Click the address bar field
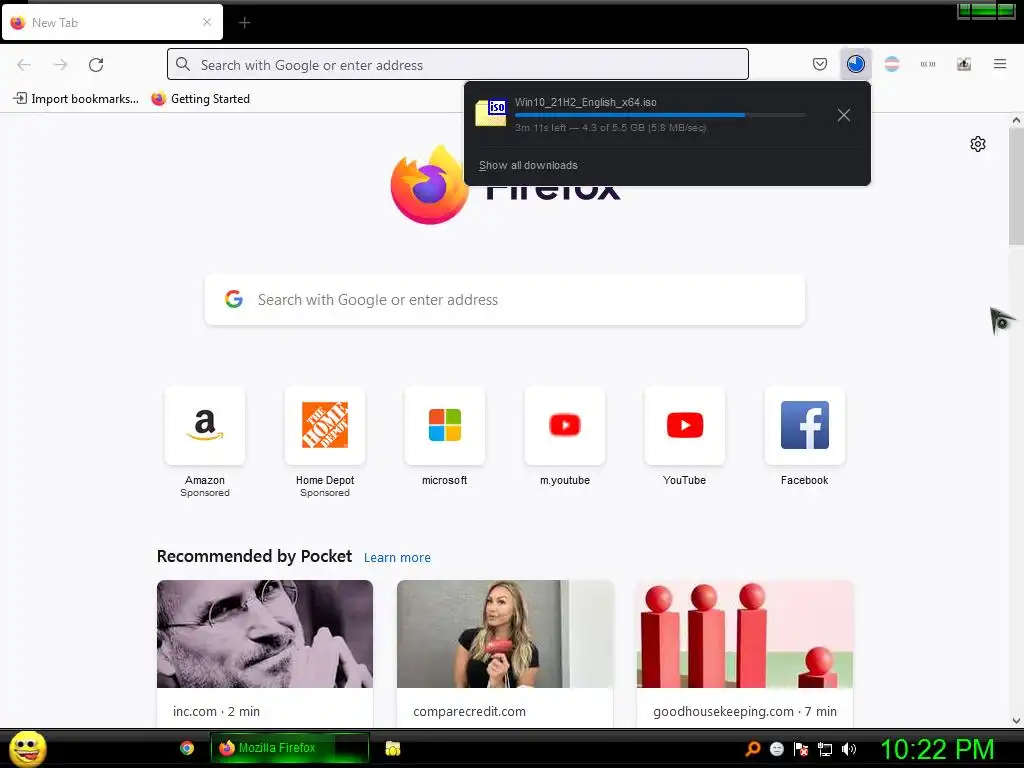1024x768 pixels. point(458,65)
